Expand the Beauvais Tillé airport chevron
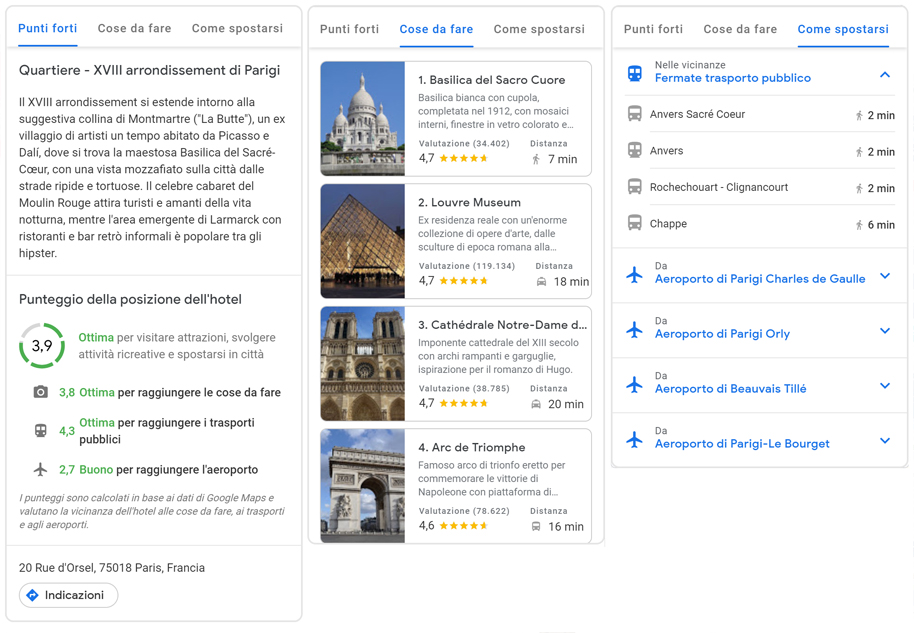 pyautogui.click(x=885, y=385)
